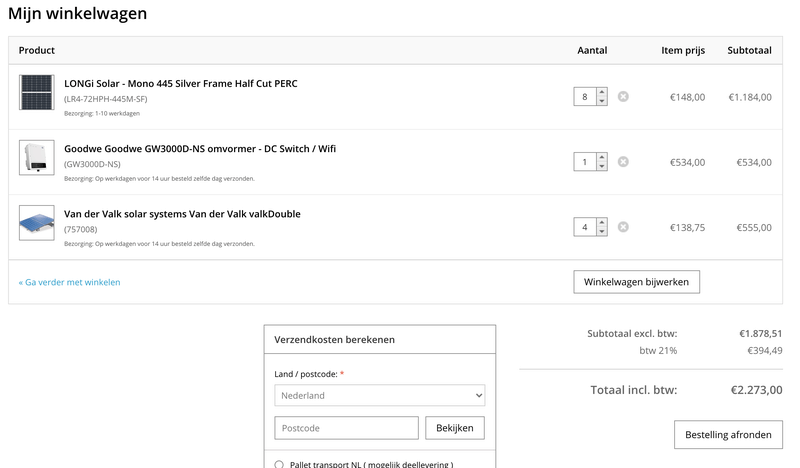This screenshot has width=800, height=468.
Task: Select Pallet transport NL radio option
Action: (279, 464)
